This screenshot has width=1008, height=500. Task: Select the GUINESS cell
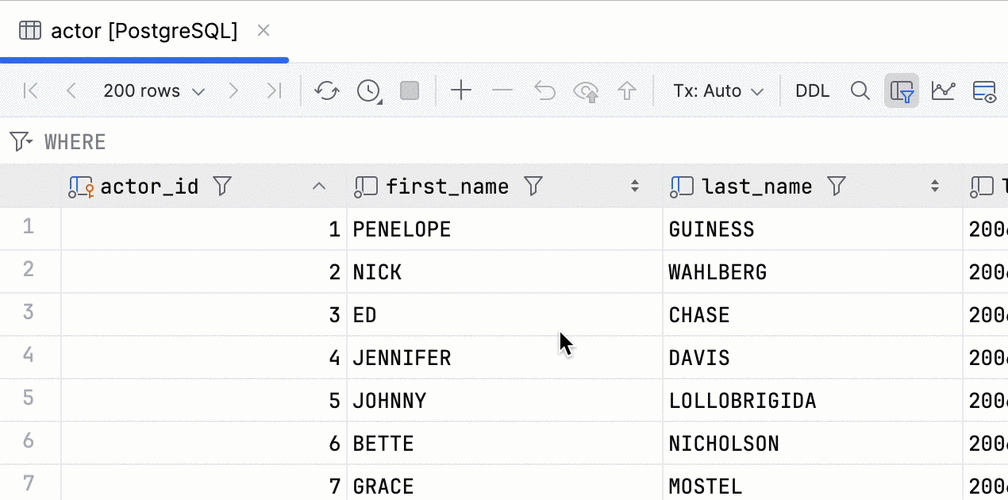(x=813, y=229)
